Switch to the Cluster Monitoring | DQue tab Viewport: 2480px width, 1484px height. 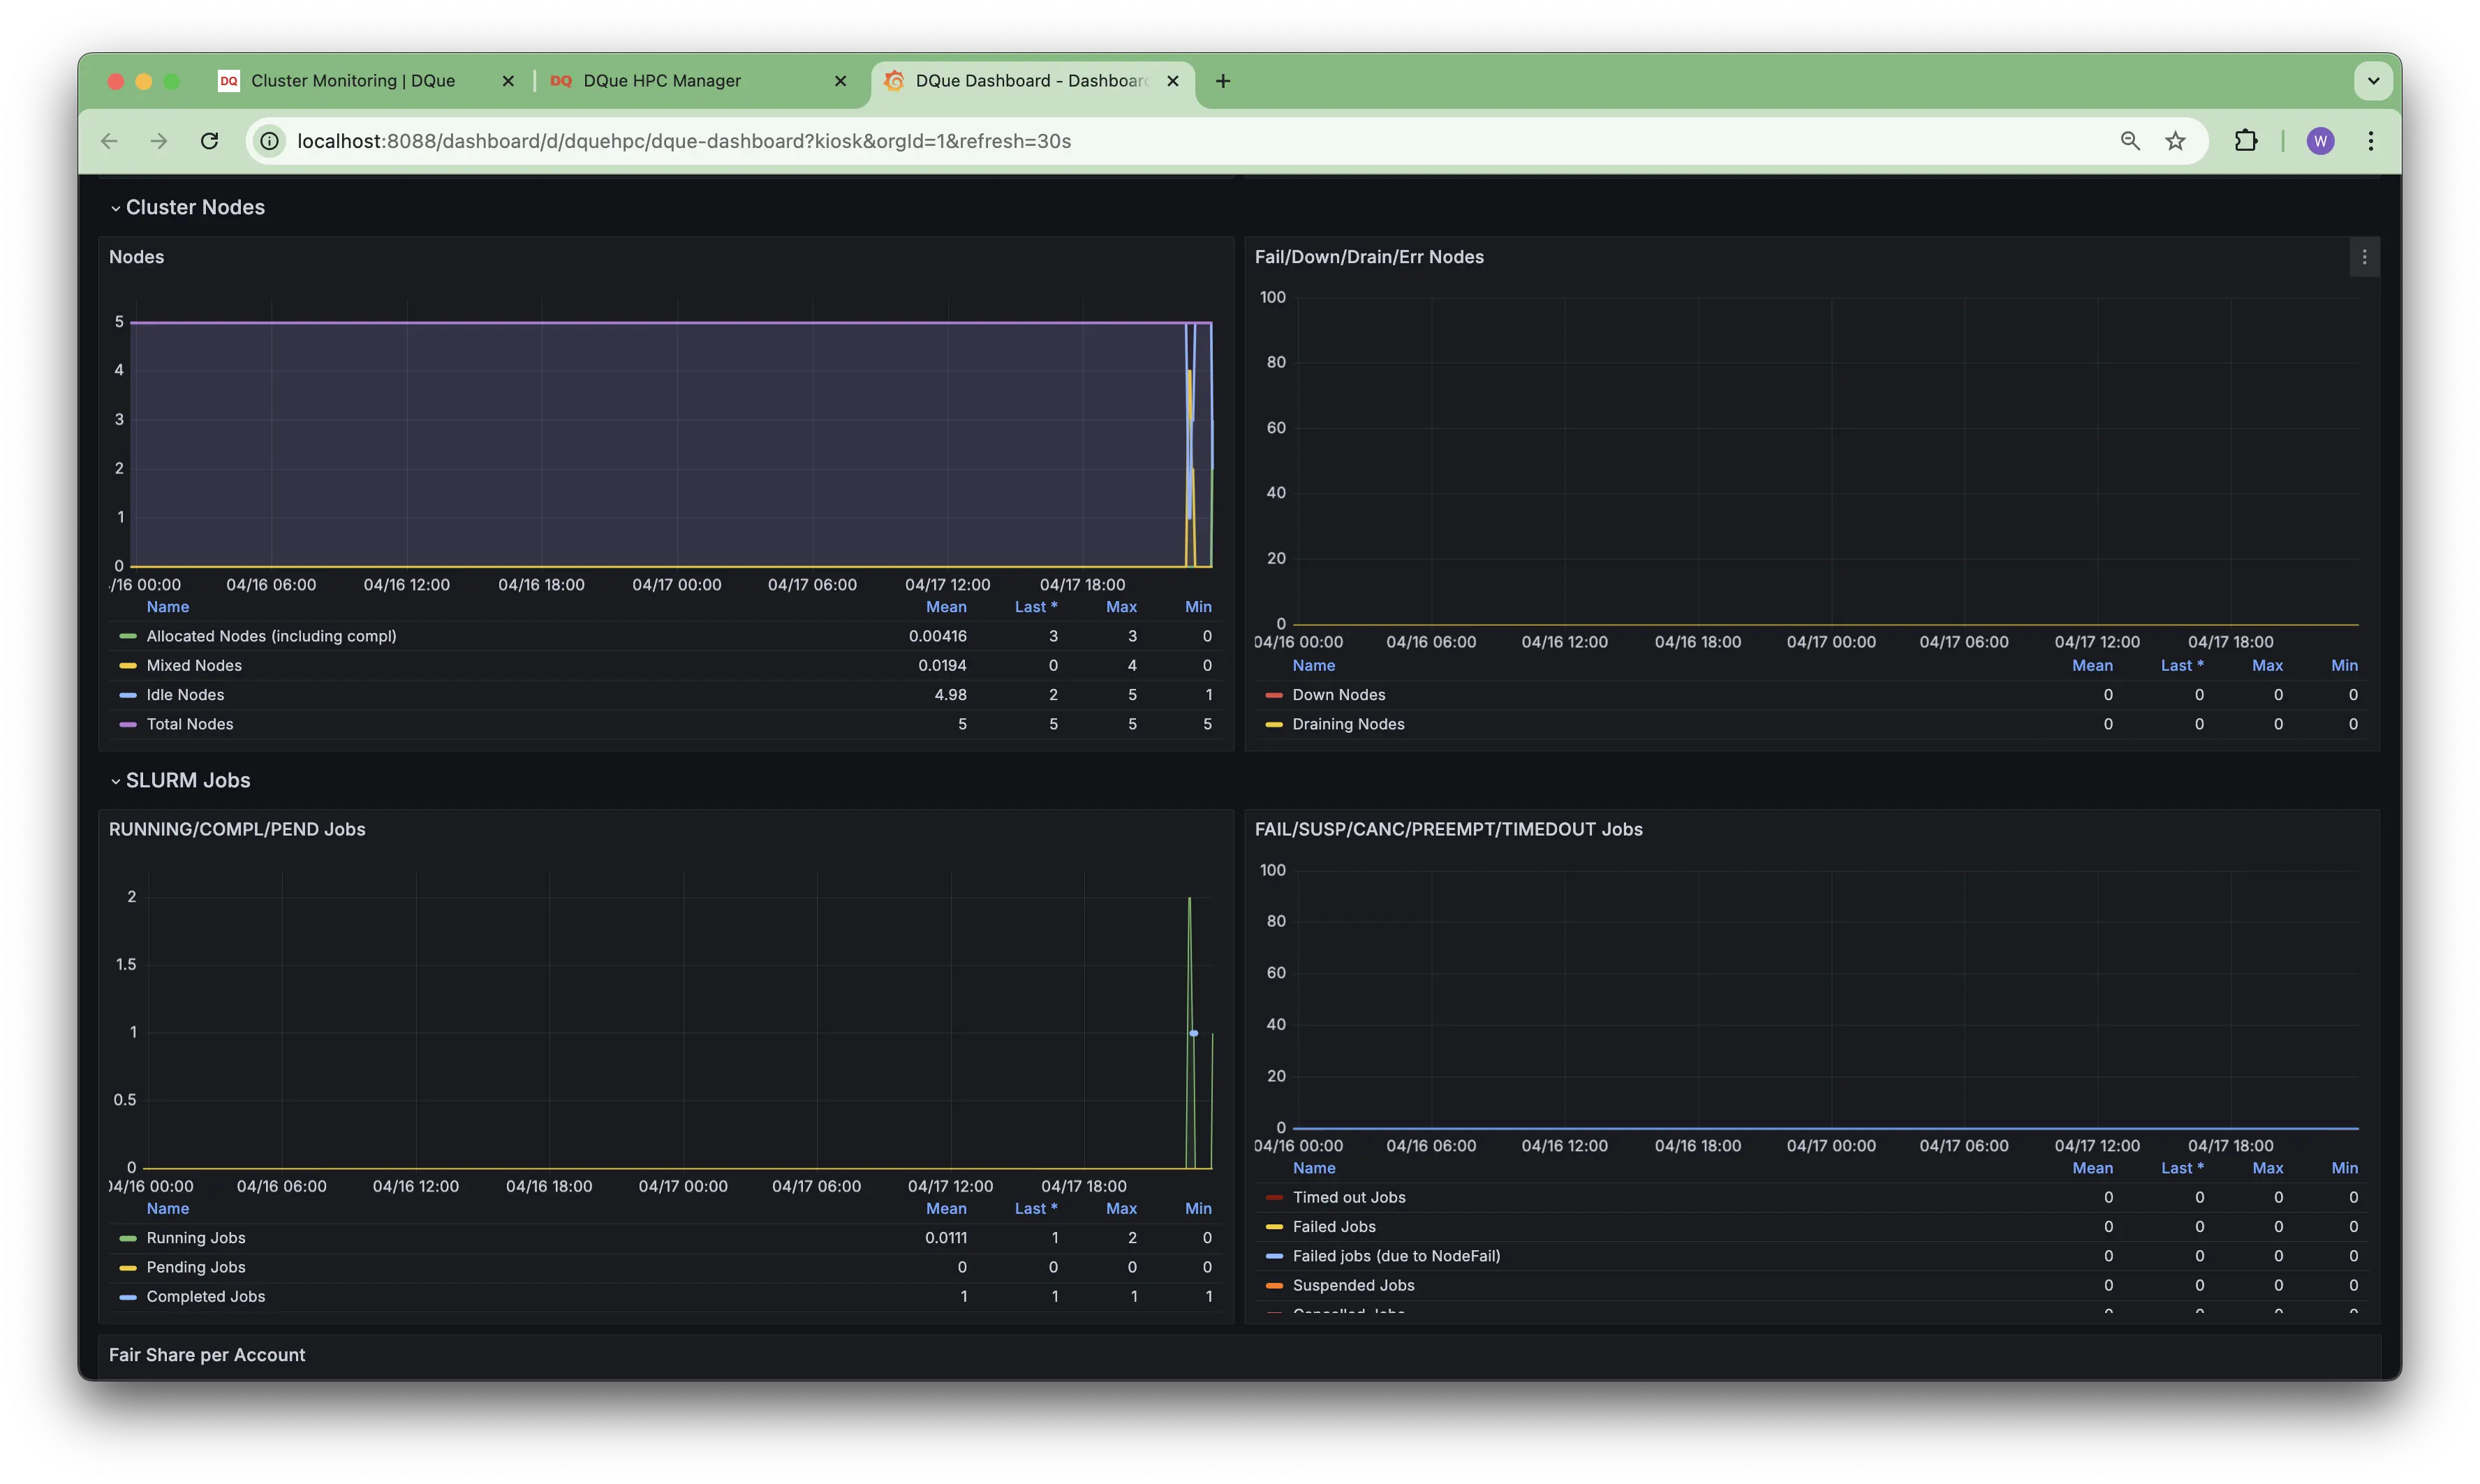352,81
